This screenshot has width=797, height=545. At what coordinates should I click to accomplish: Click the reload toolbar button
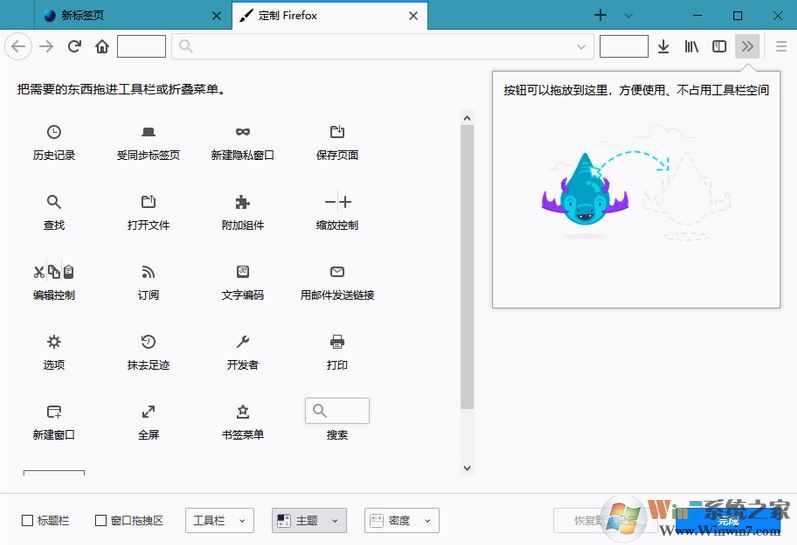[75, 47]
